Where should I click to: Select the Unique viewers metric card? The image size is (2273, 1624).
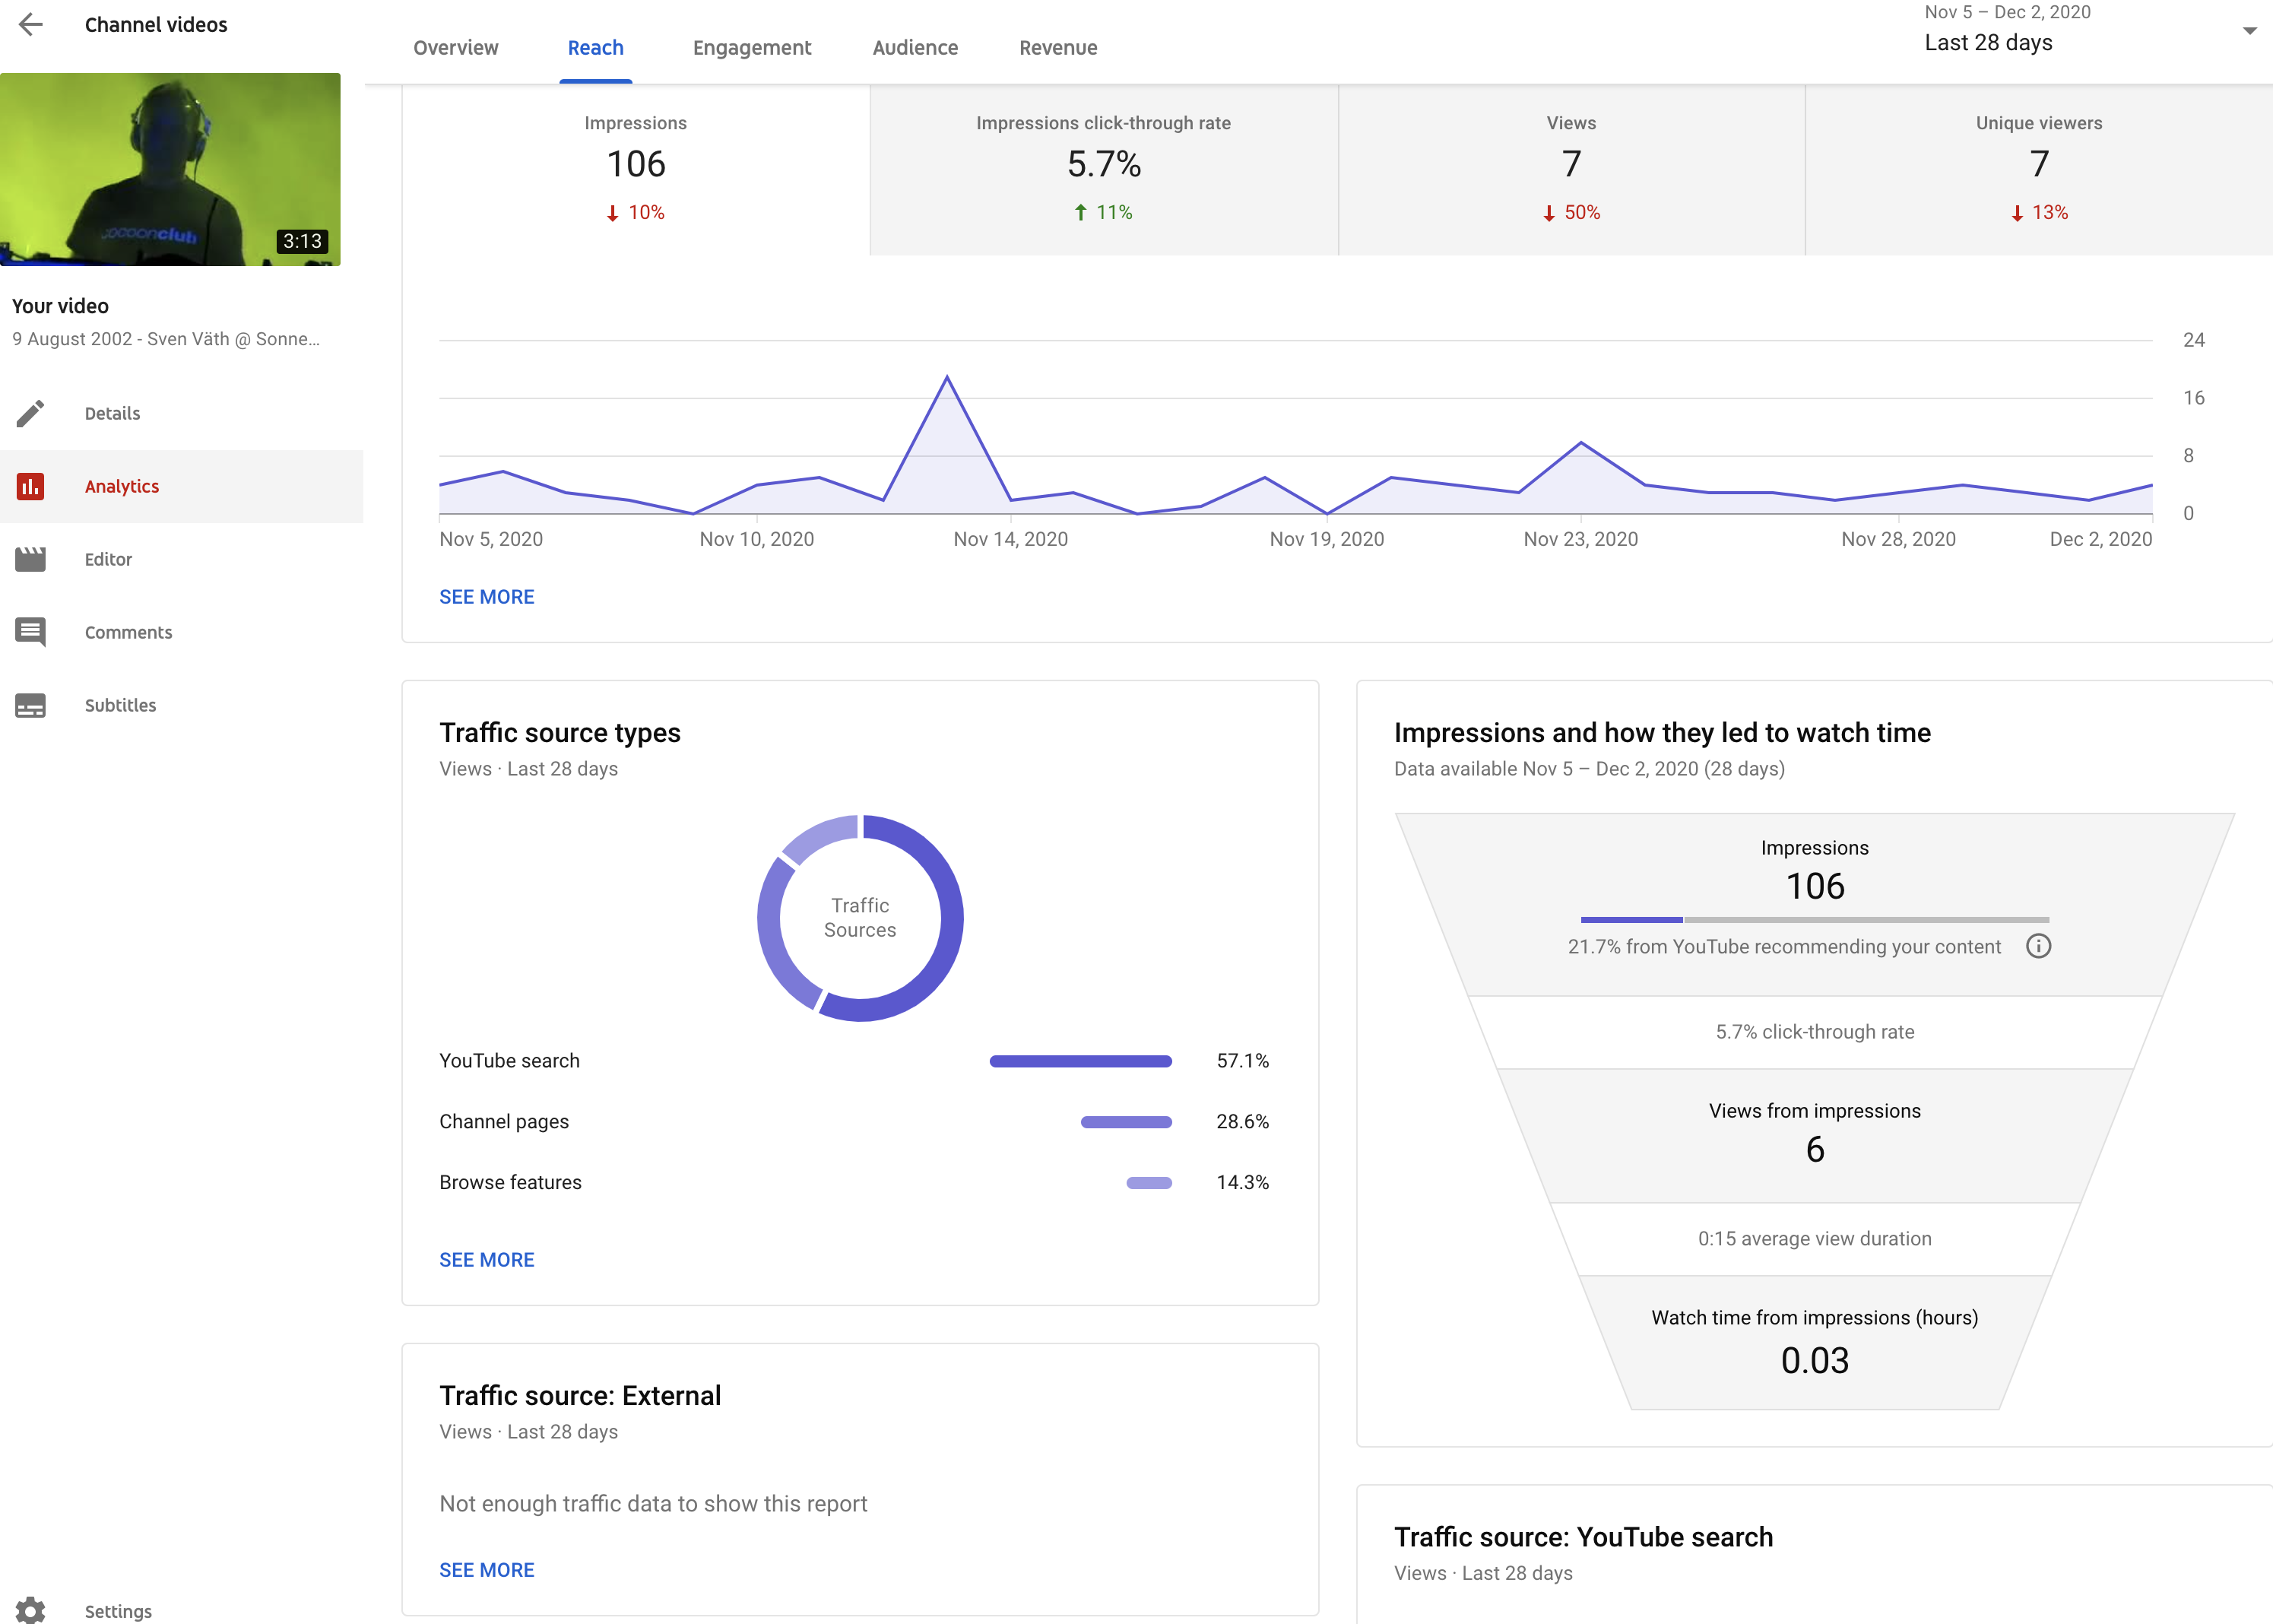tap(2038, 167)
